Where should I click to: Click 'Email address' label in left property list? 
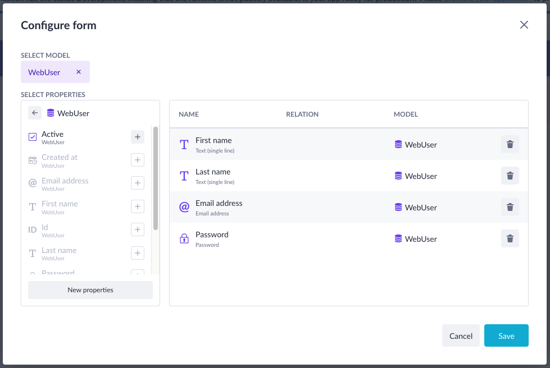[65, 181]
